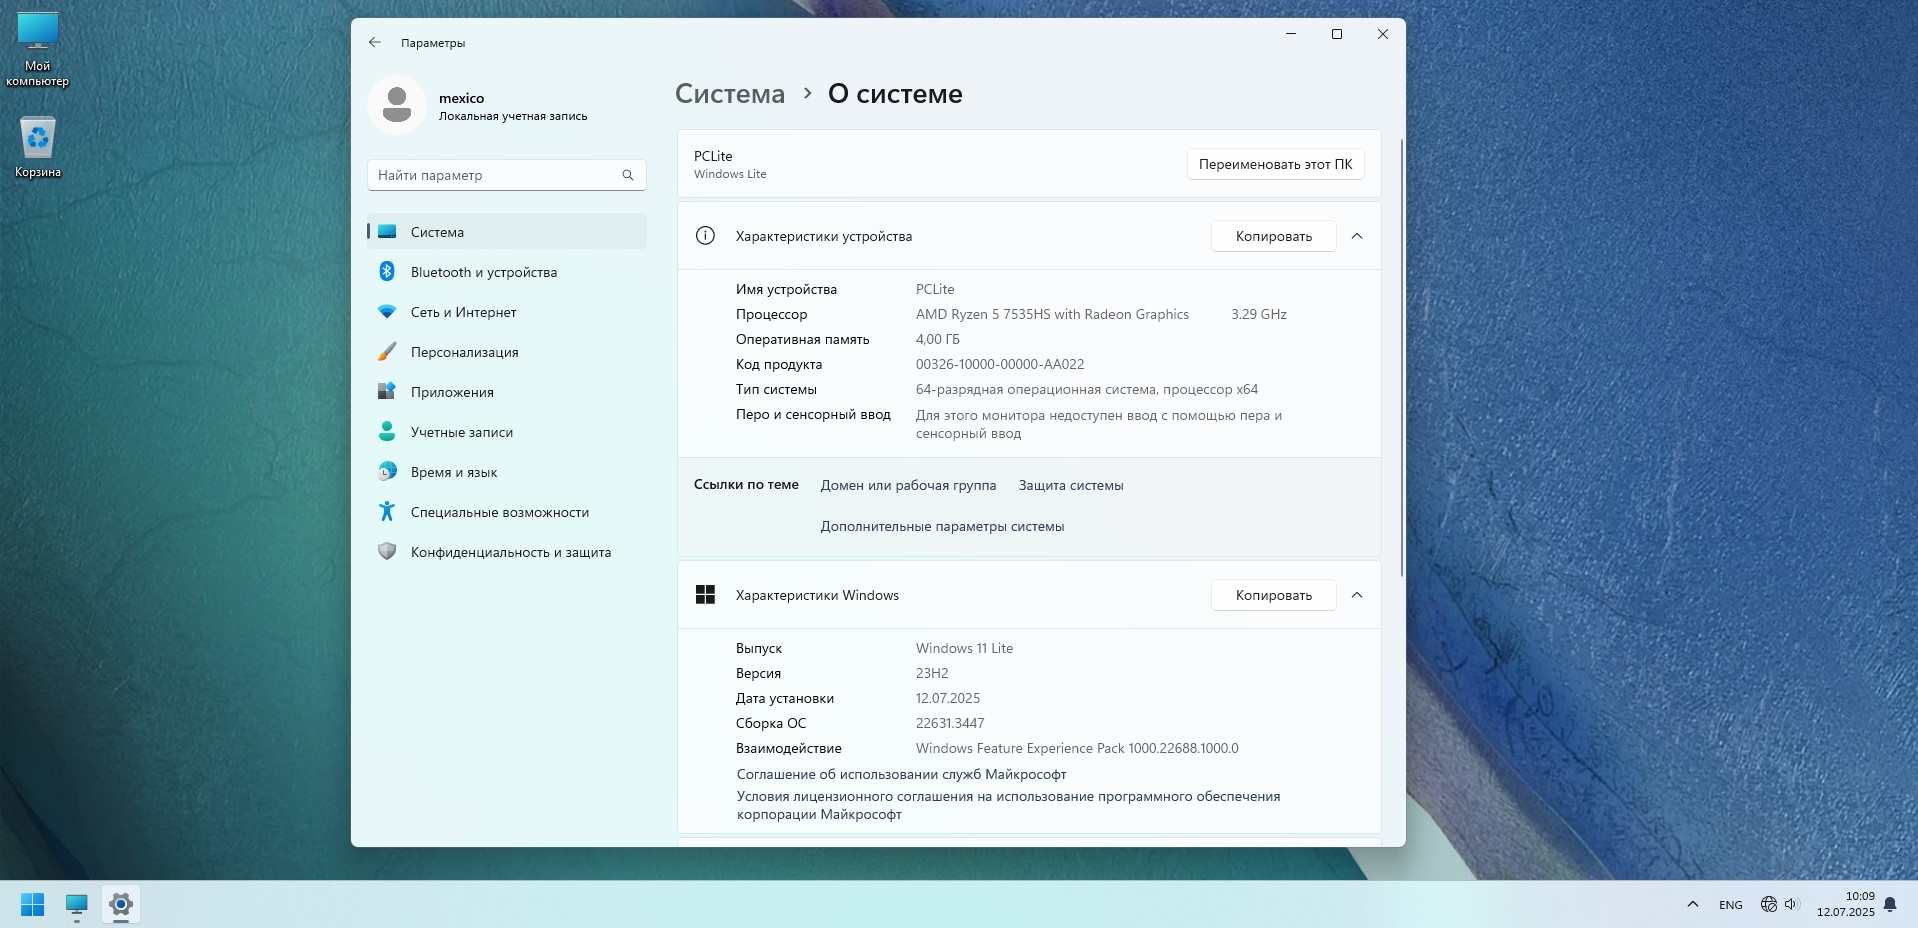
Task: Click the Windows logo by Характеристики Windows
Action: click(x=705, y=595)
